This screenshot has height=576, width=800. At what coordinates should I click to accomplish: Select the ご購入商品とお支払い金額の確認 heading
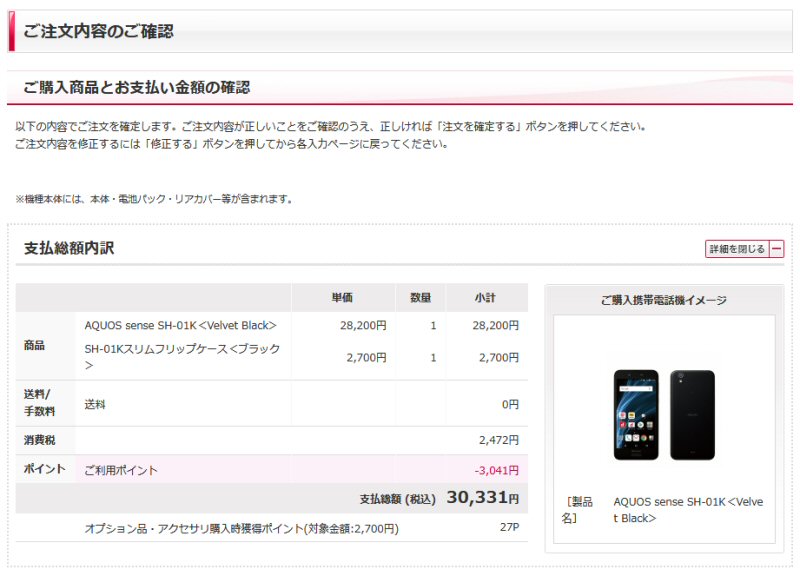(x=137, y=87)
